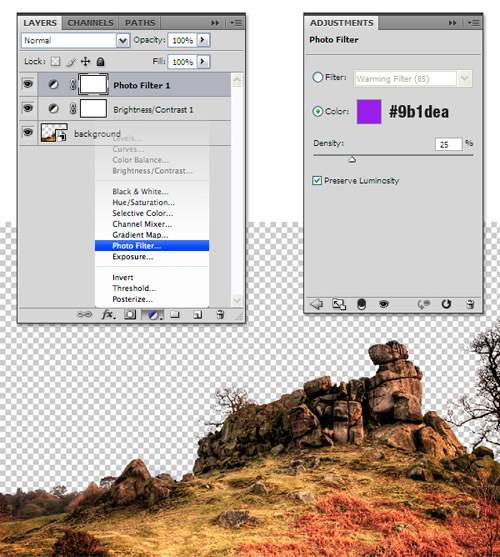Toggle lock position icon

coord(86,61)
